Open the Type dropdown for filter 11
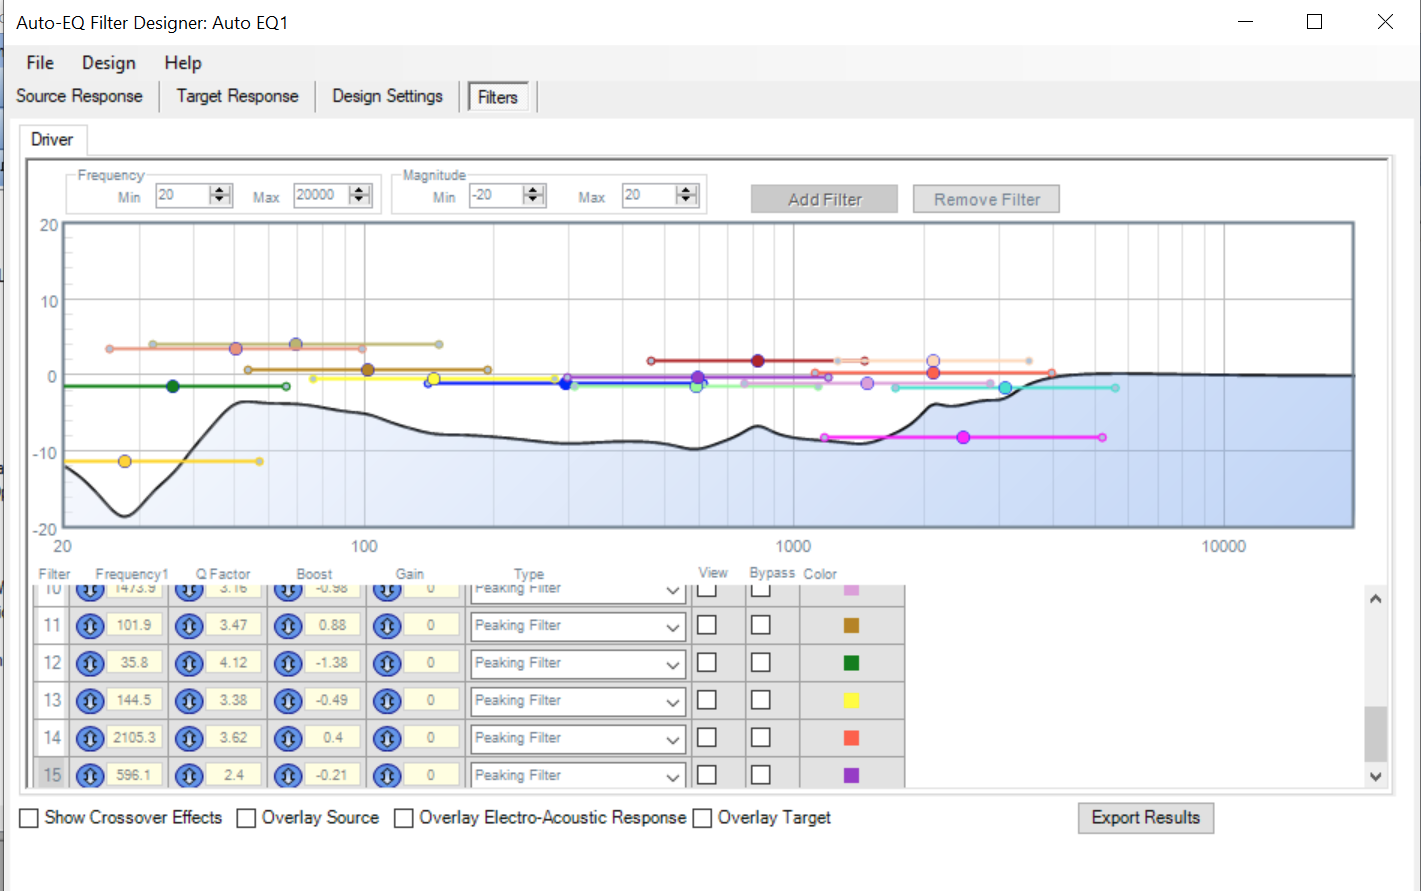Image resolution: width=1421 pixels, height=891 pixels. (673, 627)
